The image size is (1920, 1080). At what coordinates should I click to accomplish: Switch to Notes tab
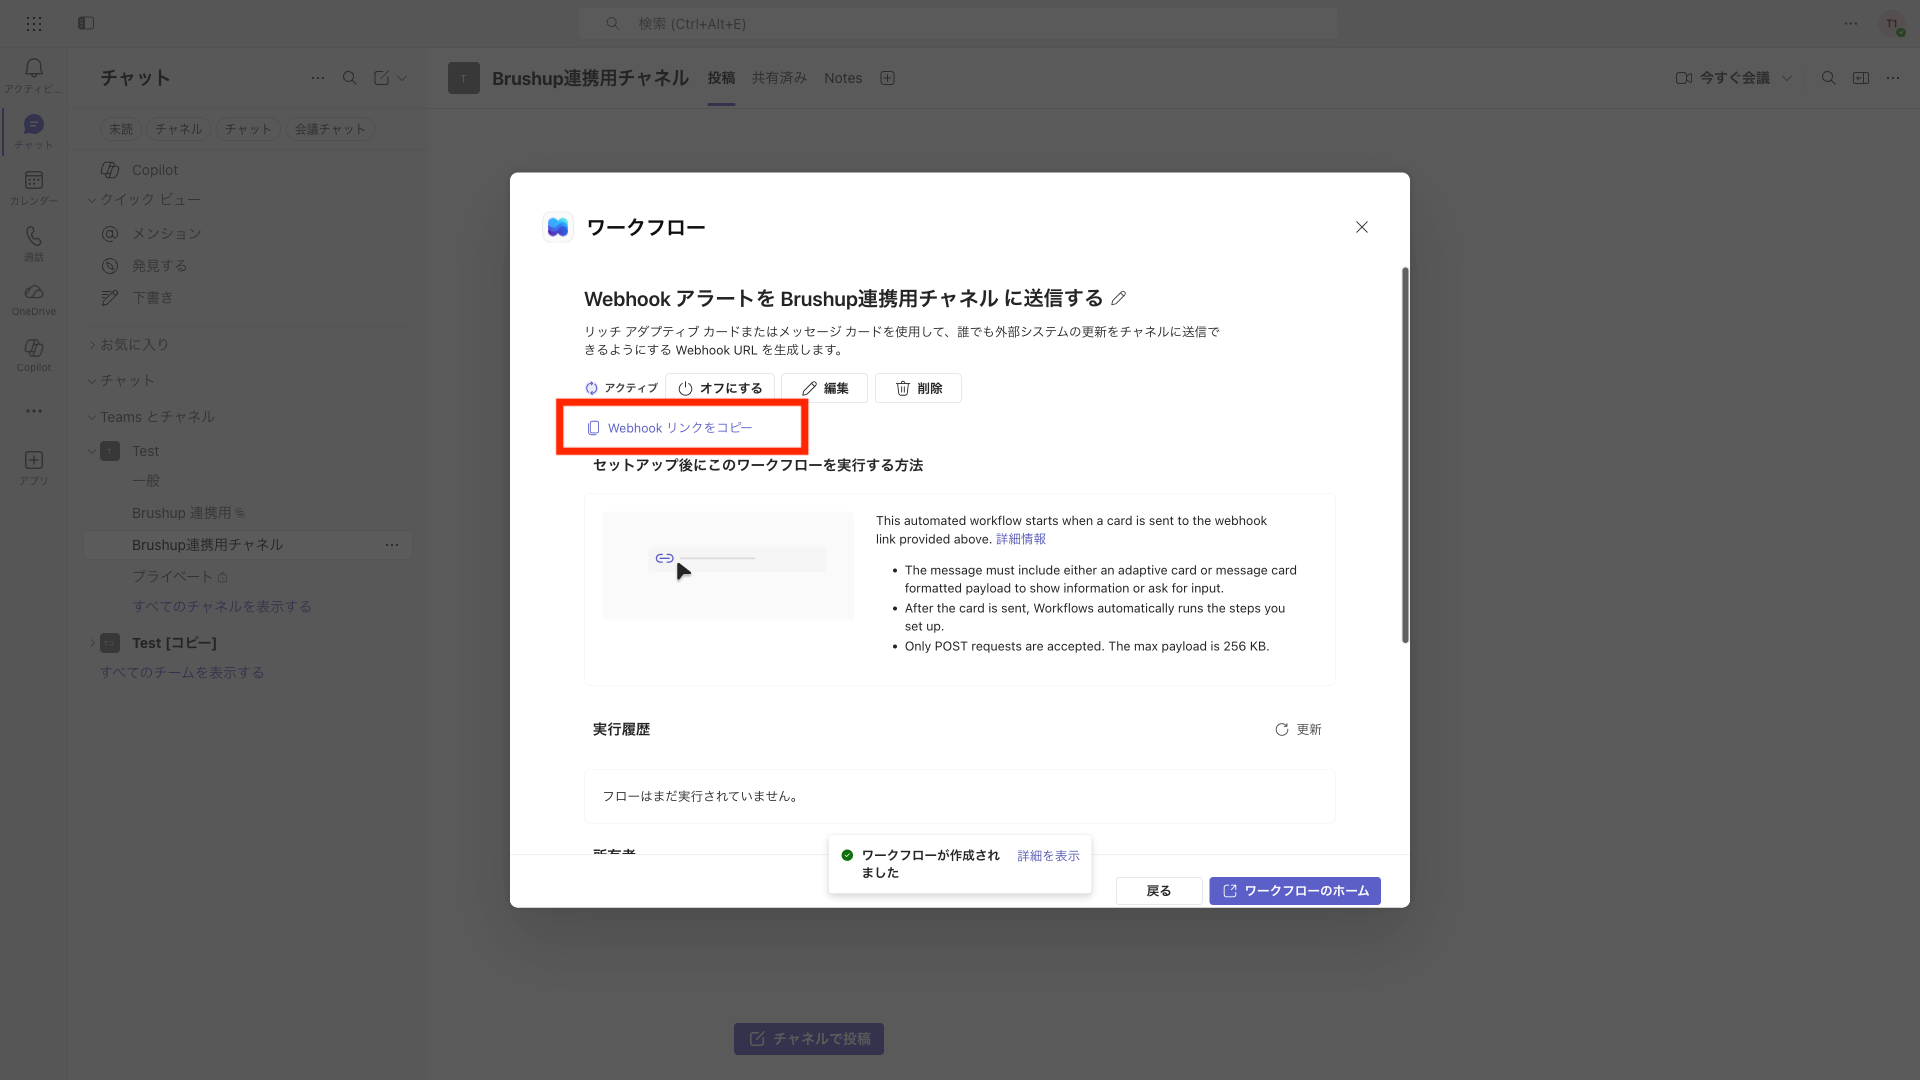[843, 78]
